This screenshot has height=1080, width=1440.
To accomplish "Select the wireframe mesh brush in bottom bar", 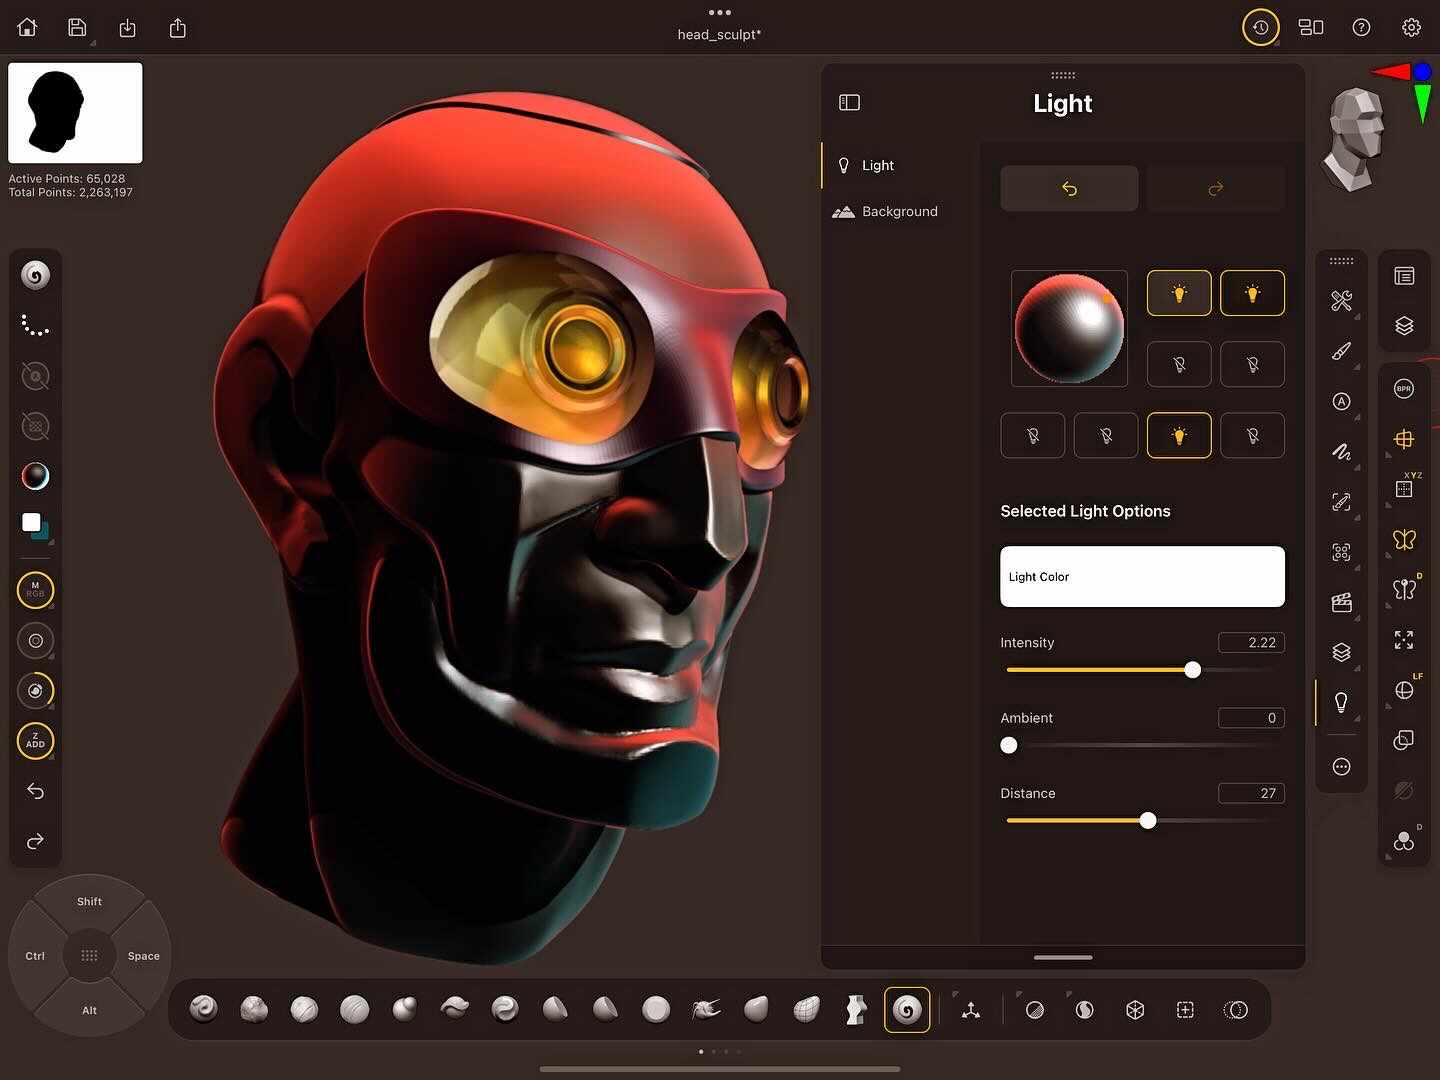I will (806, 1010).
